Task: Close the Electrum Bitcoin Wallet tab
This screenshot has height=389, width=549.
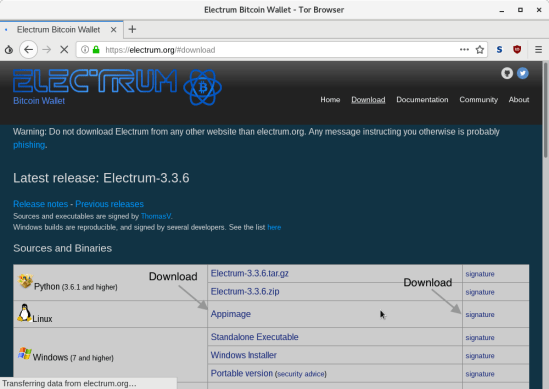Action: [113, 30]
